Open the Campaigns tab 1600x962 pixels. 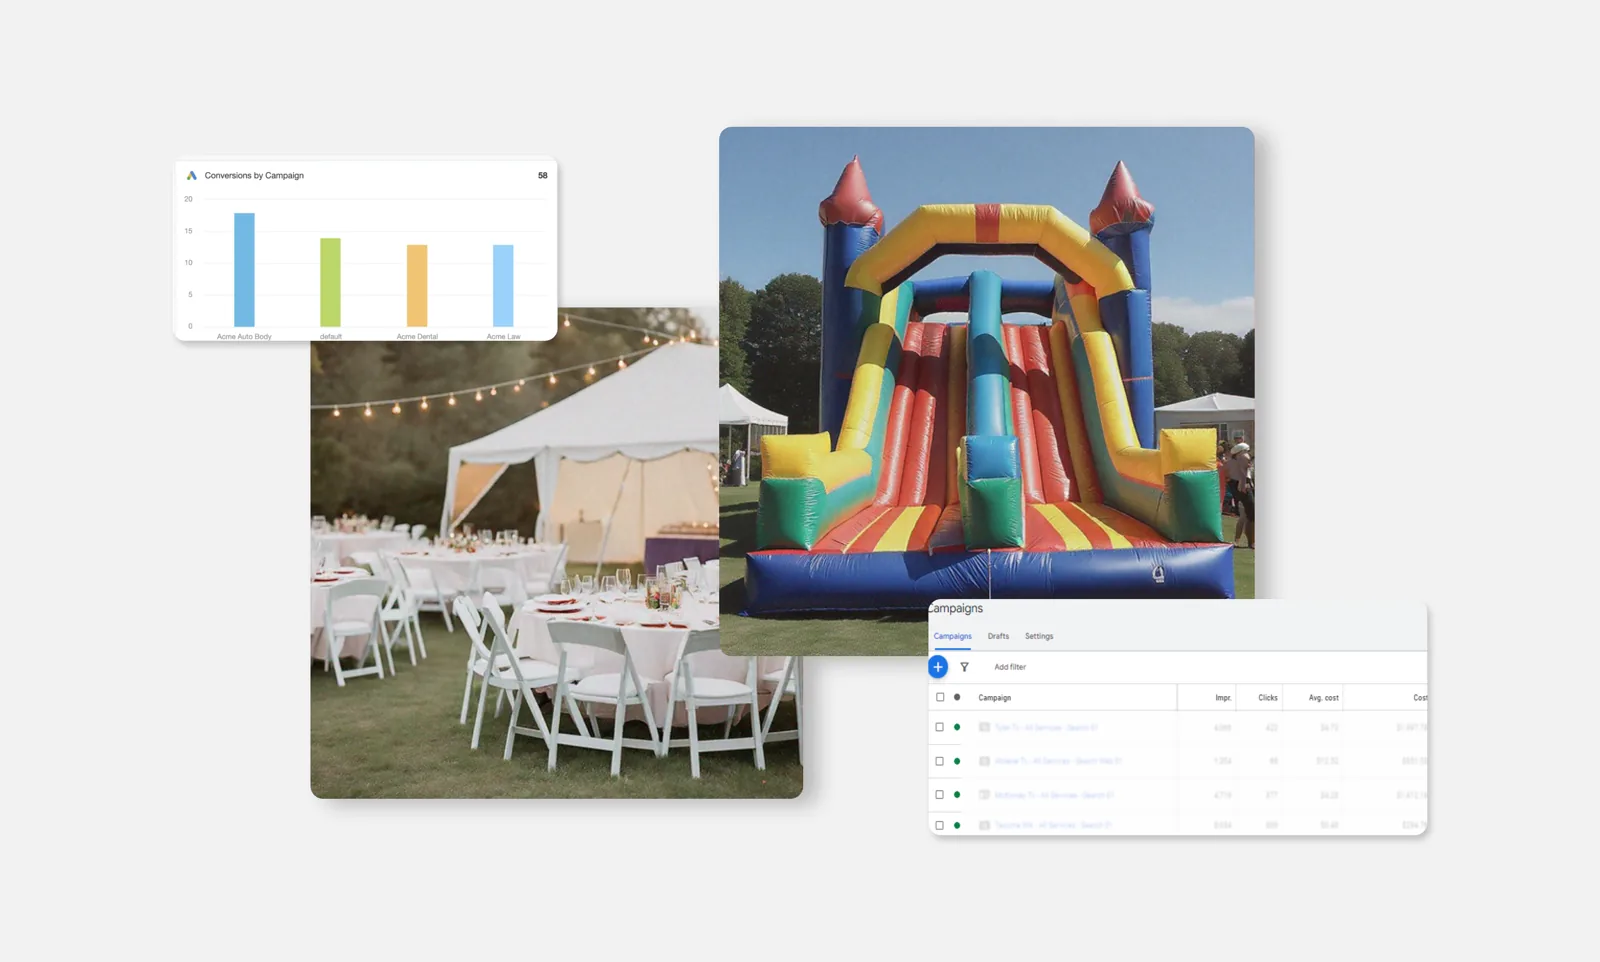(952, 636)
